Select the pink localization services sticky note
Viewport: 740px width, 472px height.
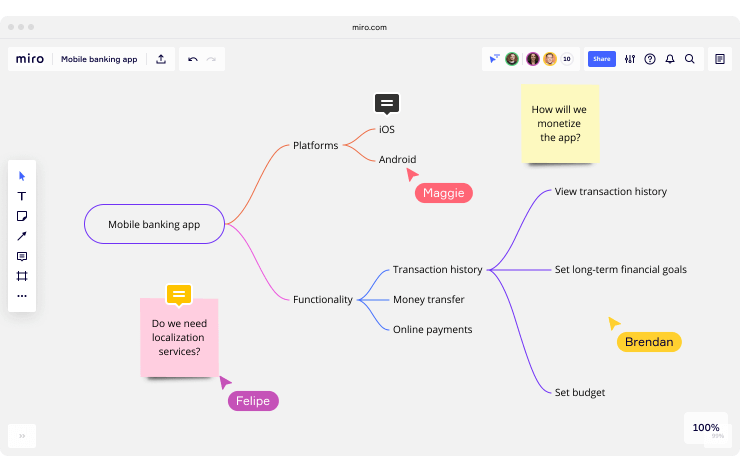[179, 337]
